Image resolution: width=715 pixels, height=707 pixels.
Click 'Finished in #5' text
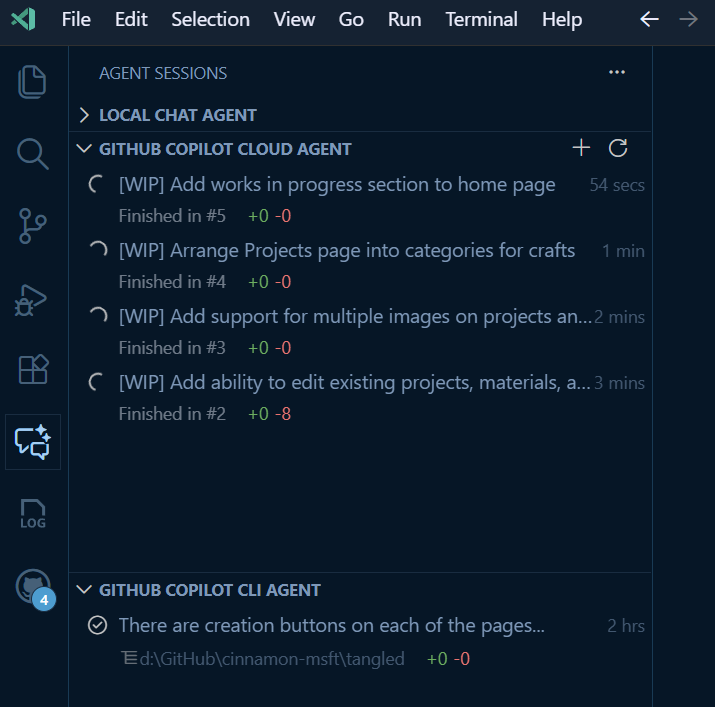172,216
